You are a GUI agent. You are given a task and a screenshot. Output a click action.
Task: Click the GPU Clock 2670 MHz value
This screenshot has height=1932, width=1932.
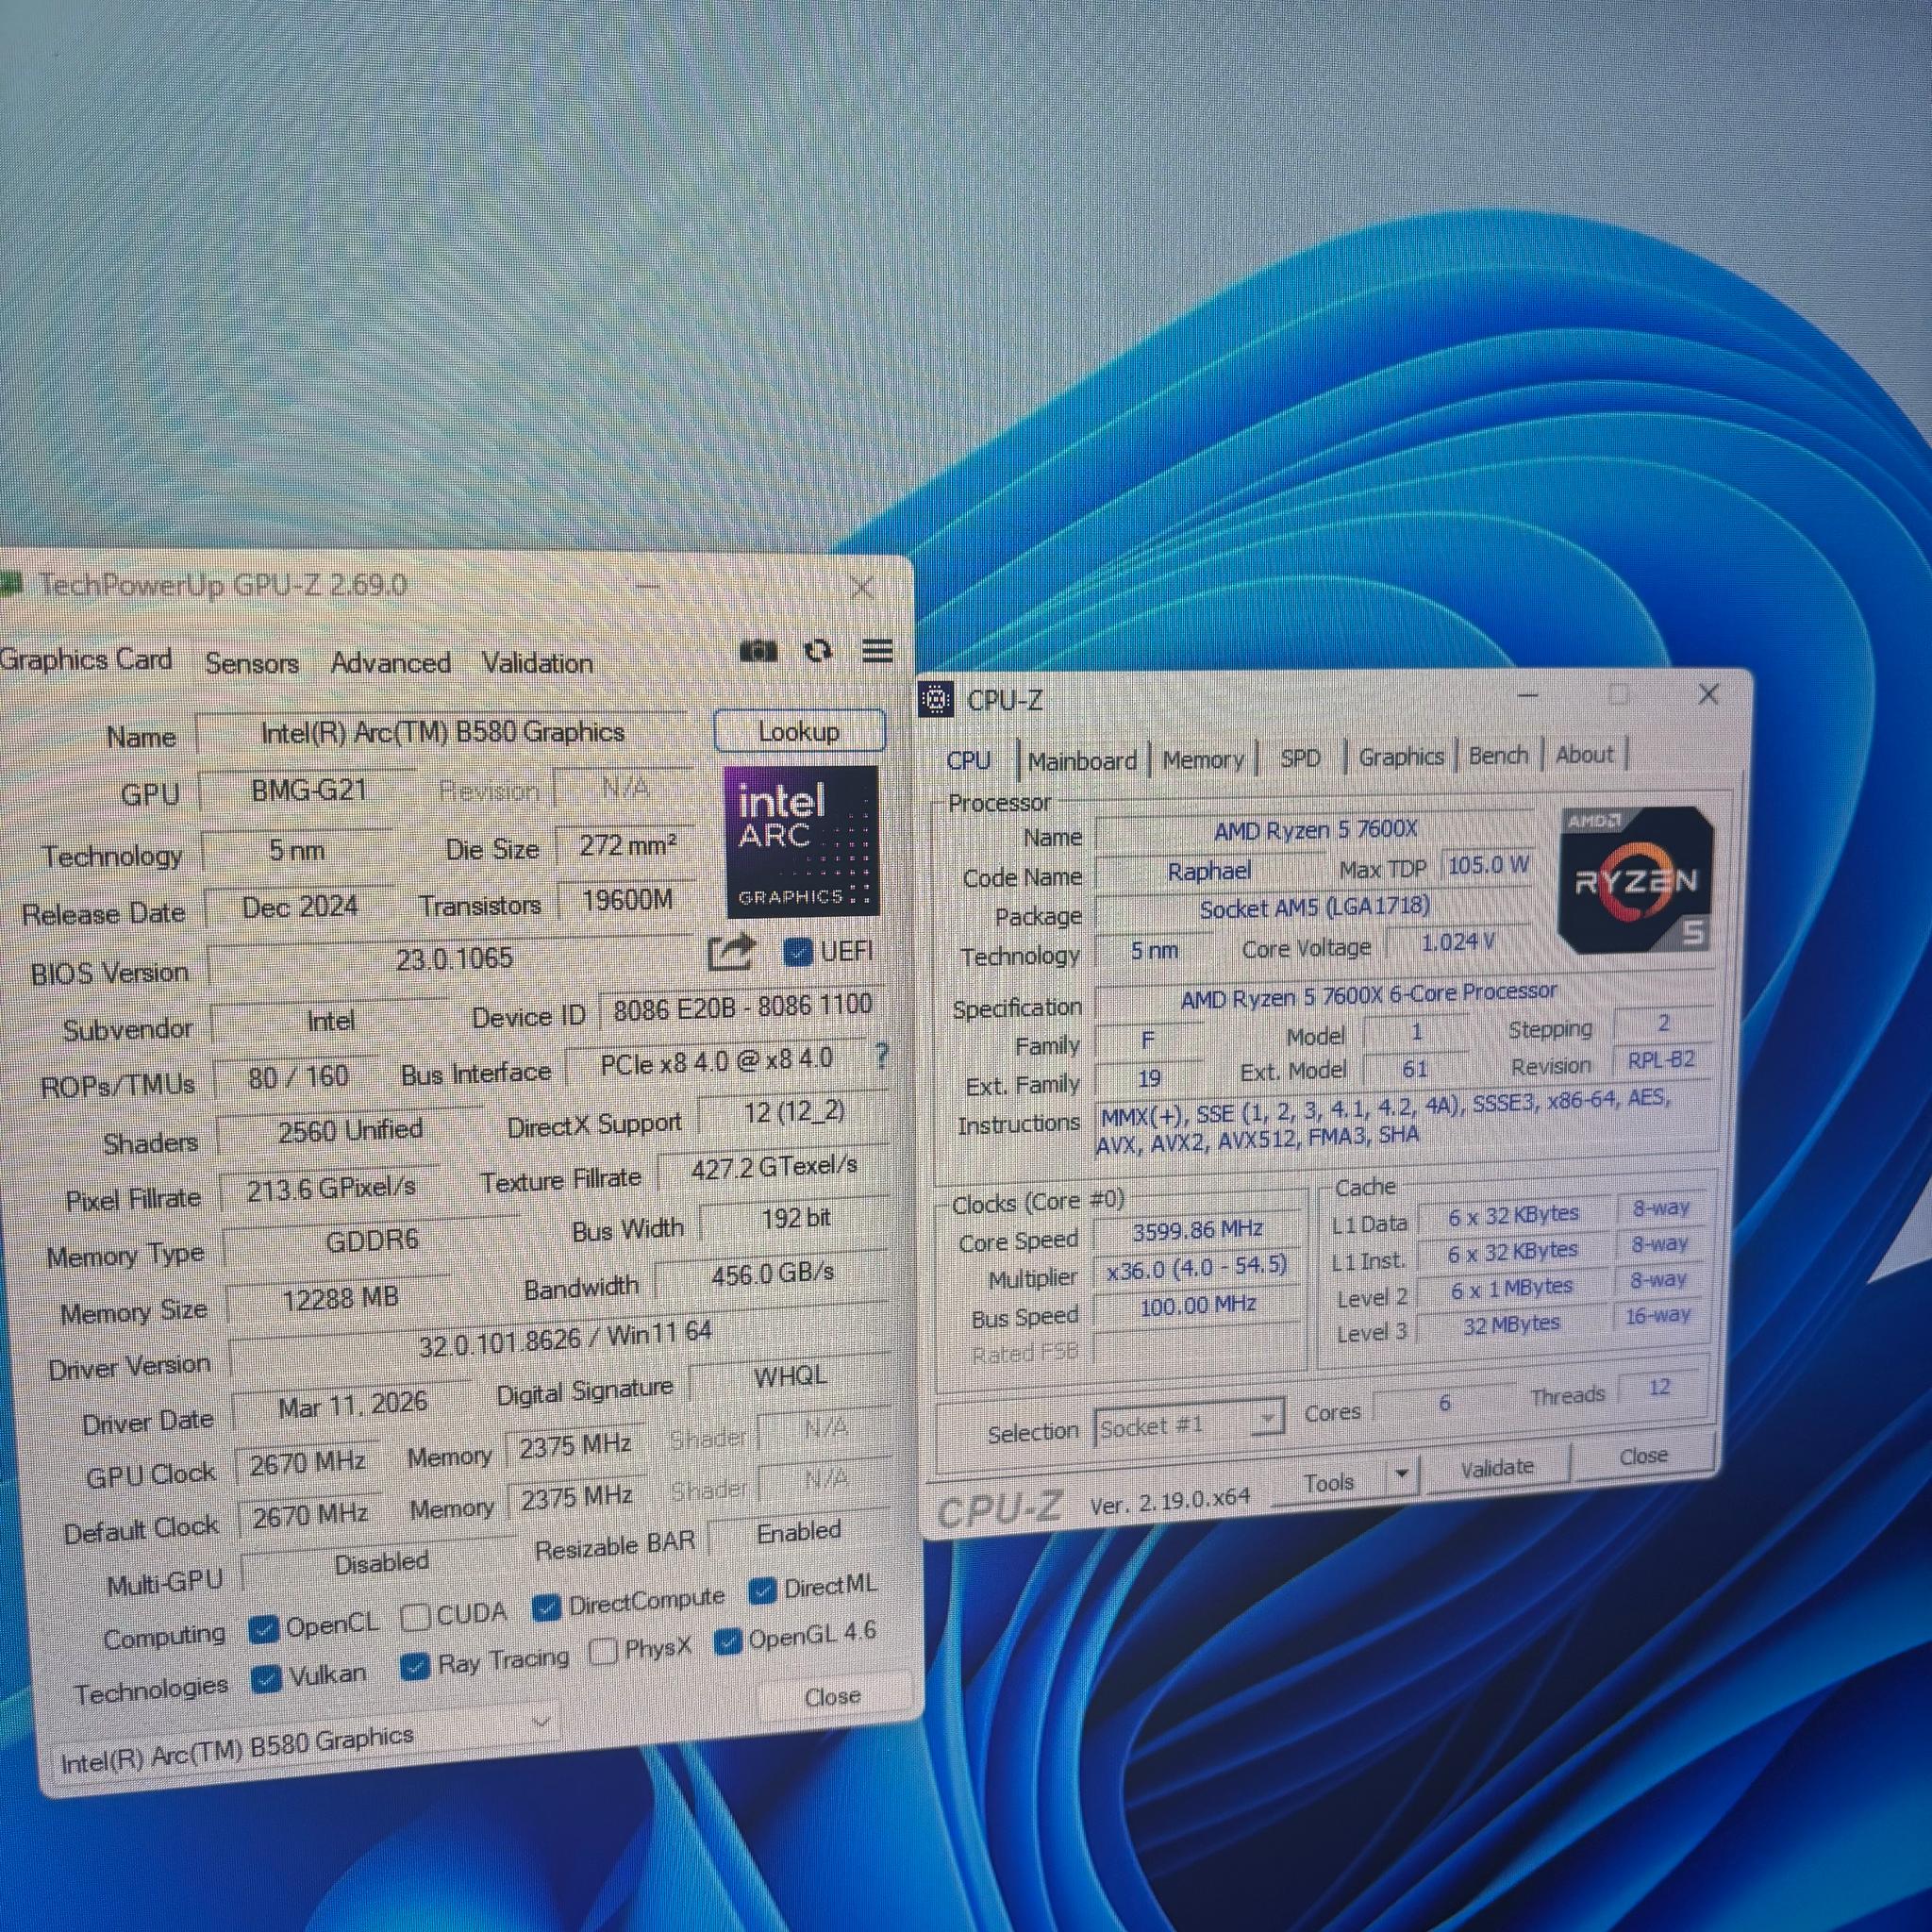307,1463
